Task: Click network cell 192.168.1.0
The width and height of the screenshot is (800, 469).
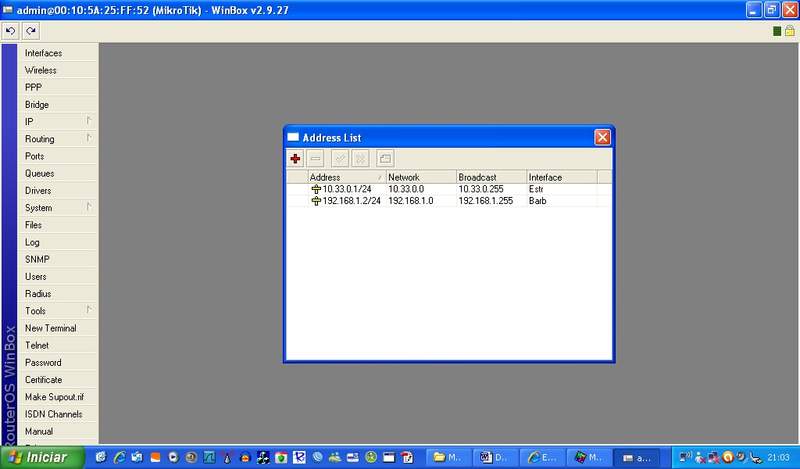Action: coord(411,201)
